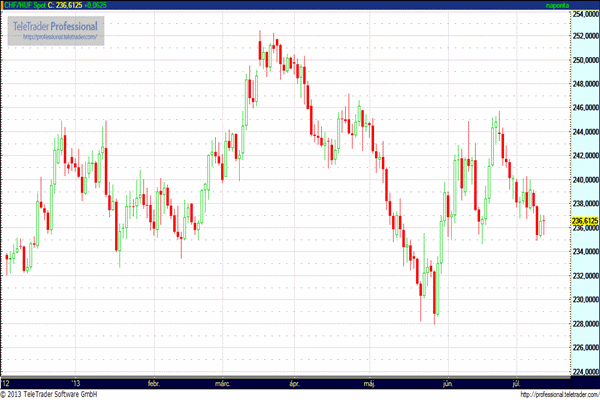Screen dimensions: 600x400
Task: Select the febr. marker on time axis
Action: pos(153,383)
